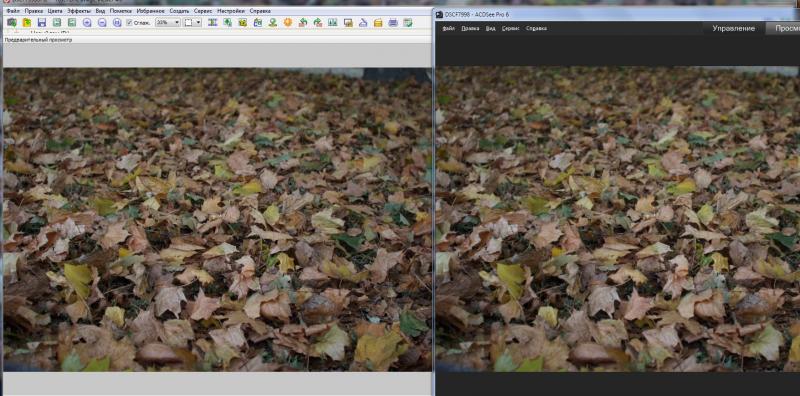
Task: Open the Справка menu in the left viewer
Action: [x=260, y=11]
